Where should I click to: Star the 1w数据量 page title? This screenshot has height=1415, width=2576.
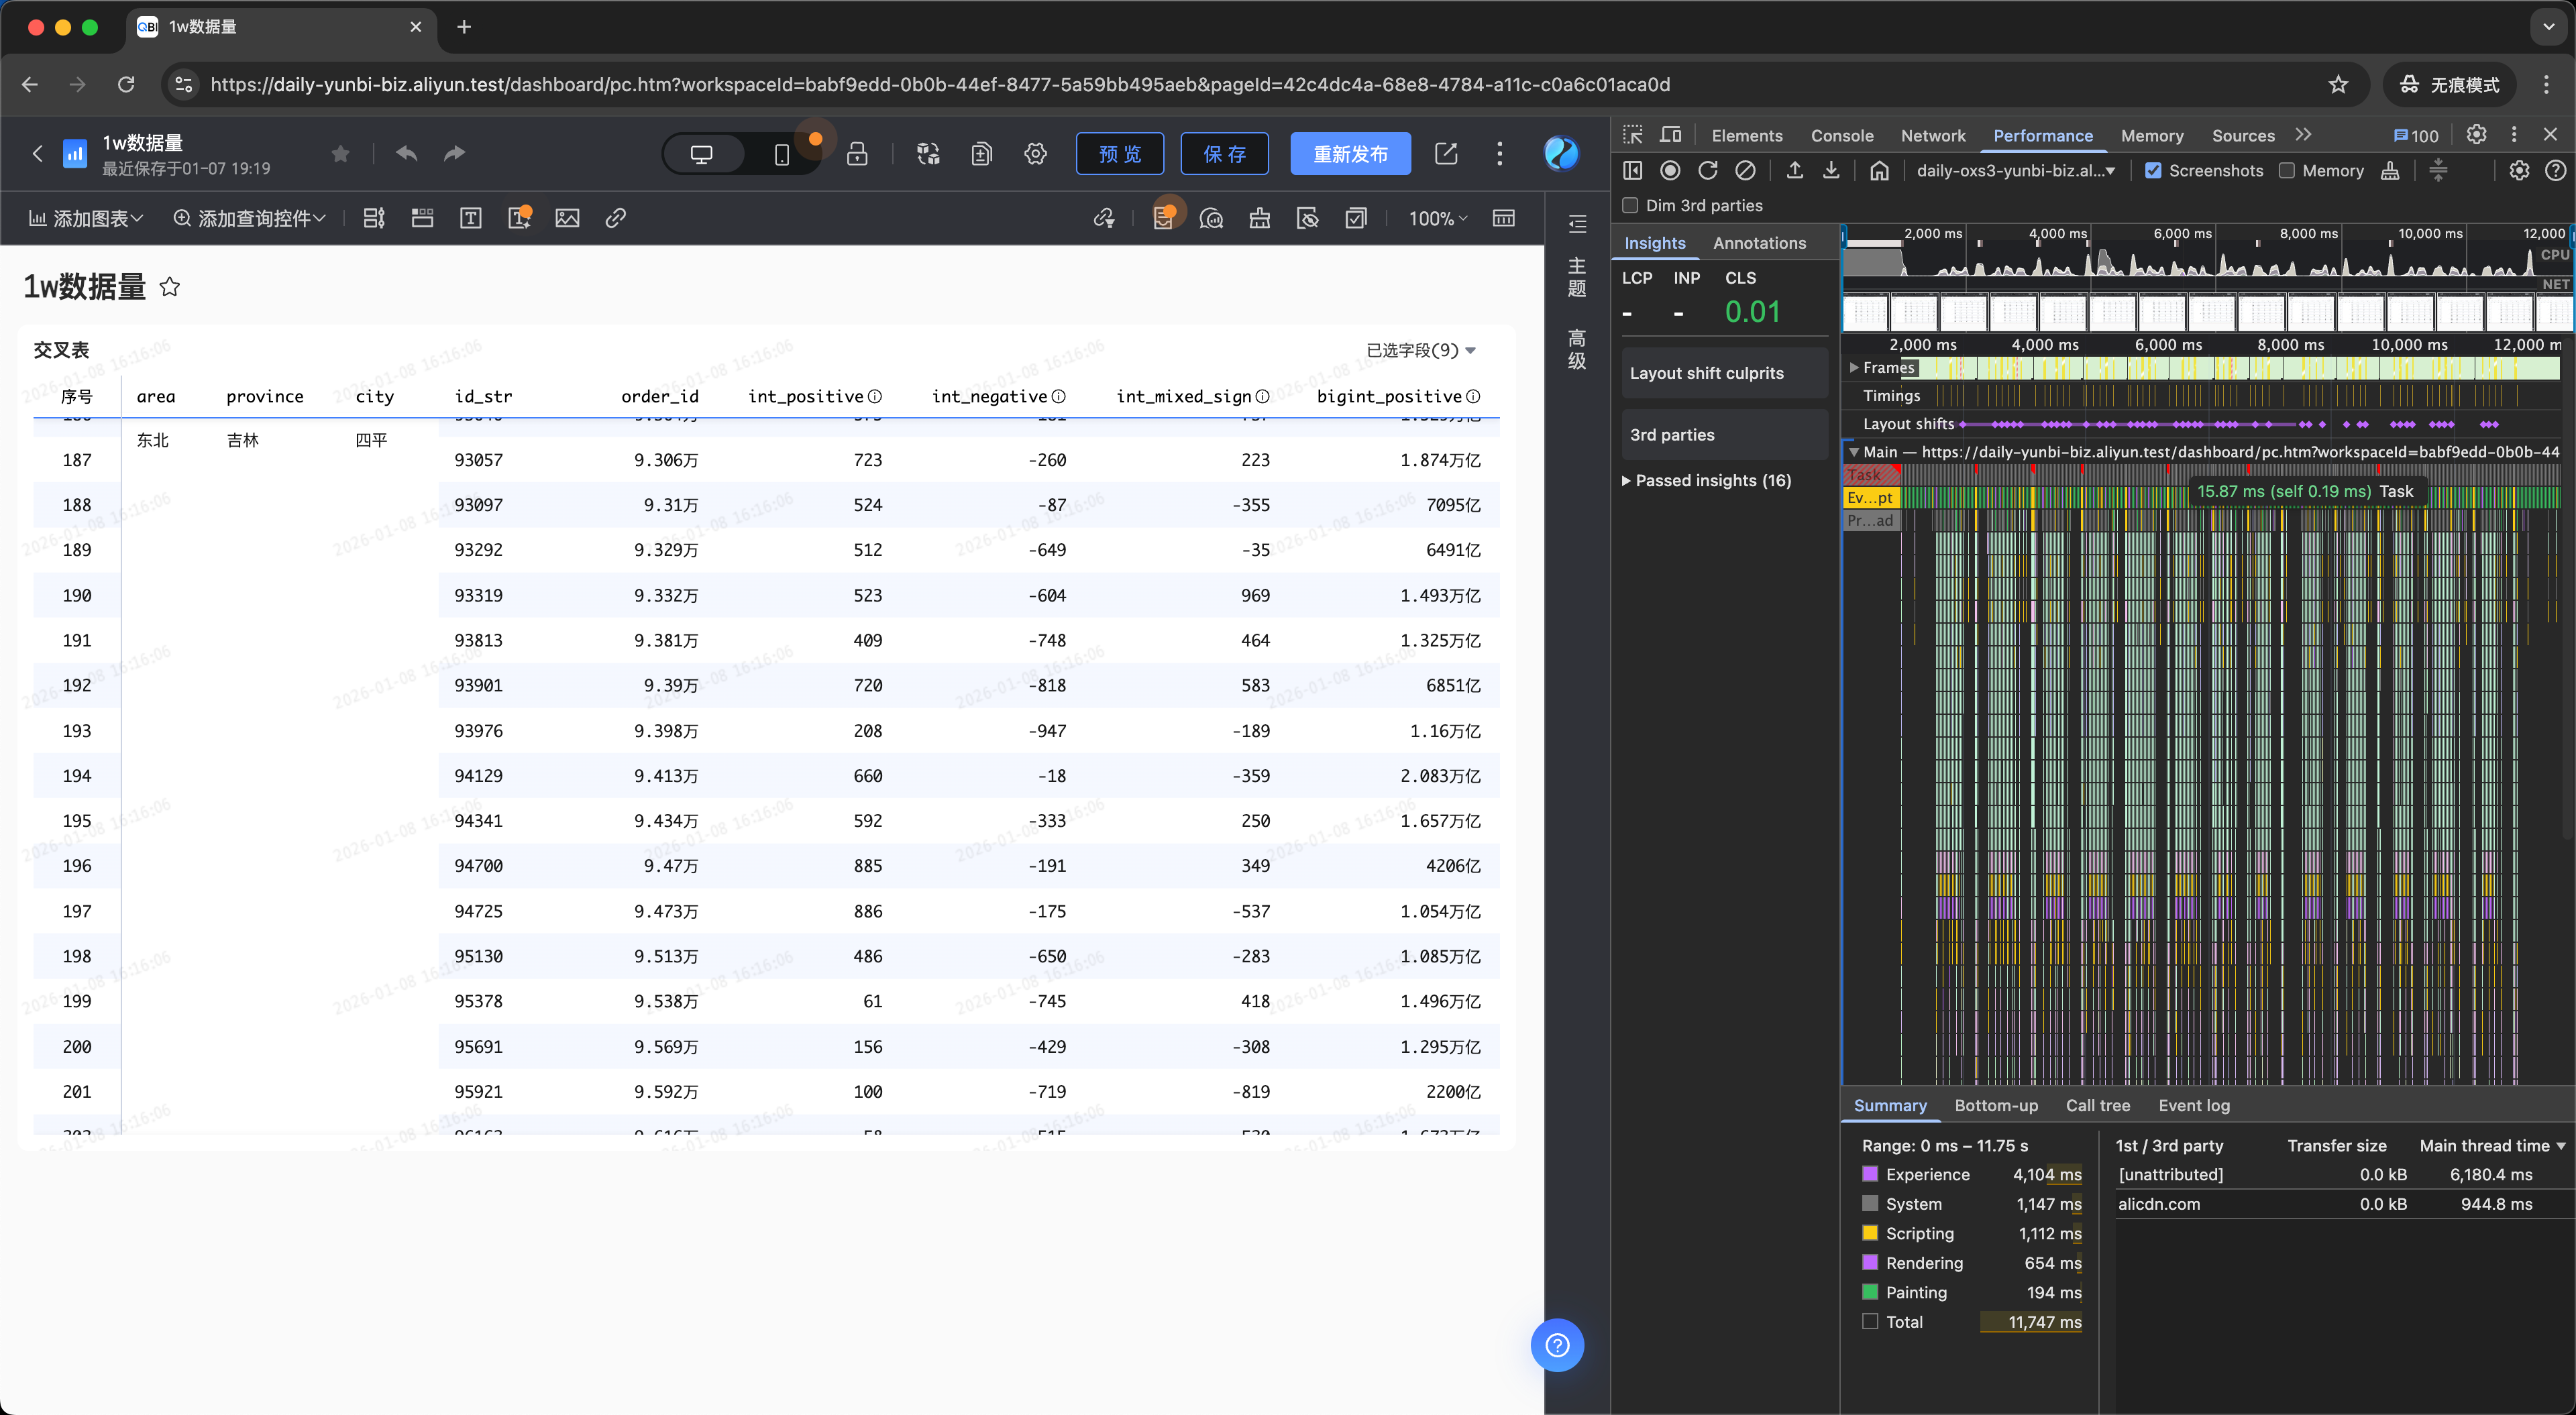click(x=170, y=287)
